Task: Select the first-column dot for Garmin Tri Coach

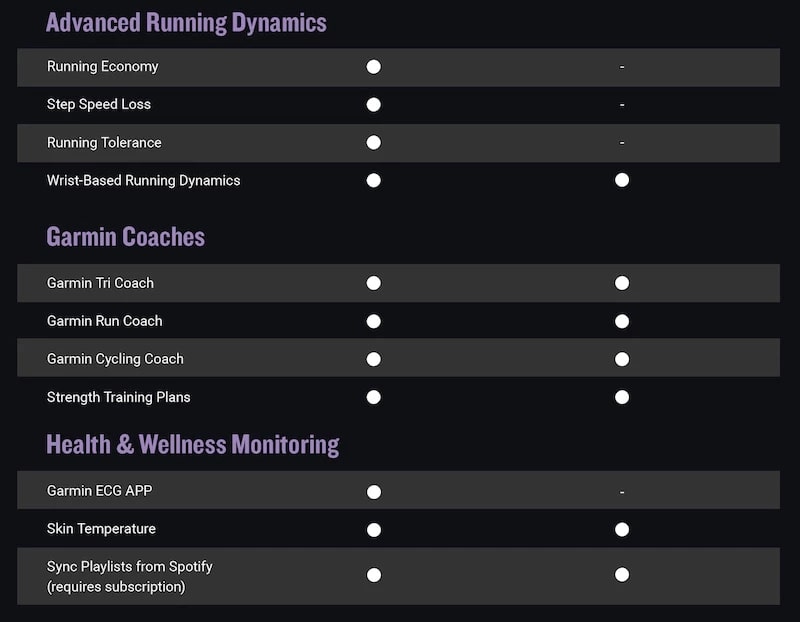Action: click(373, 283)
